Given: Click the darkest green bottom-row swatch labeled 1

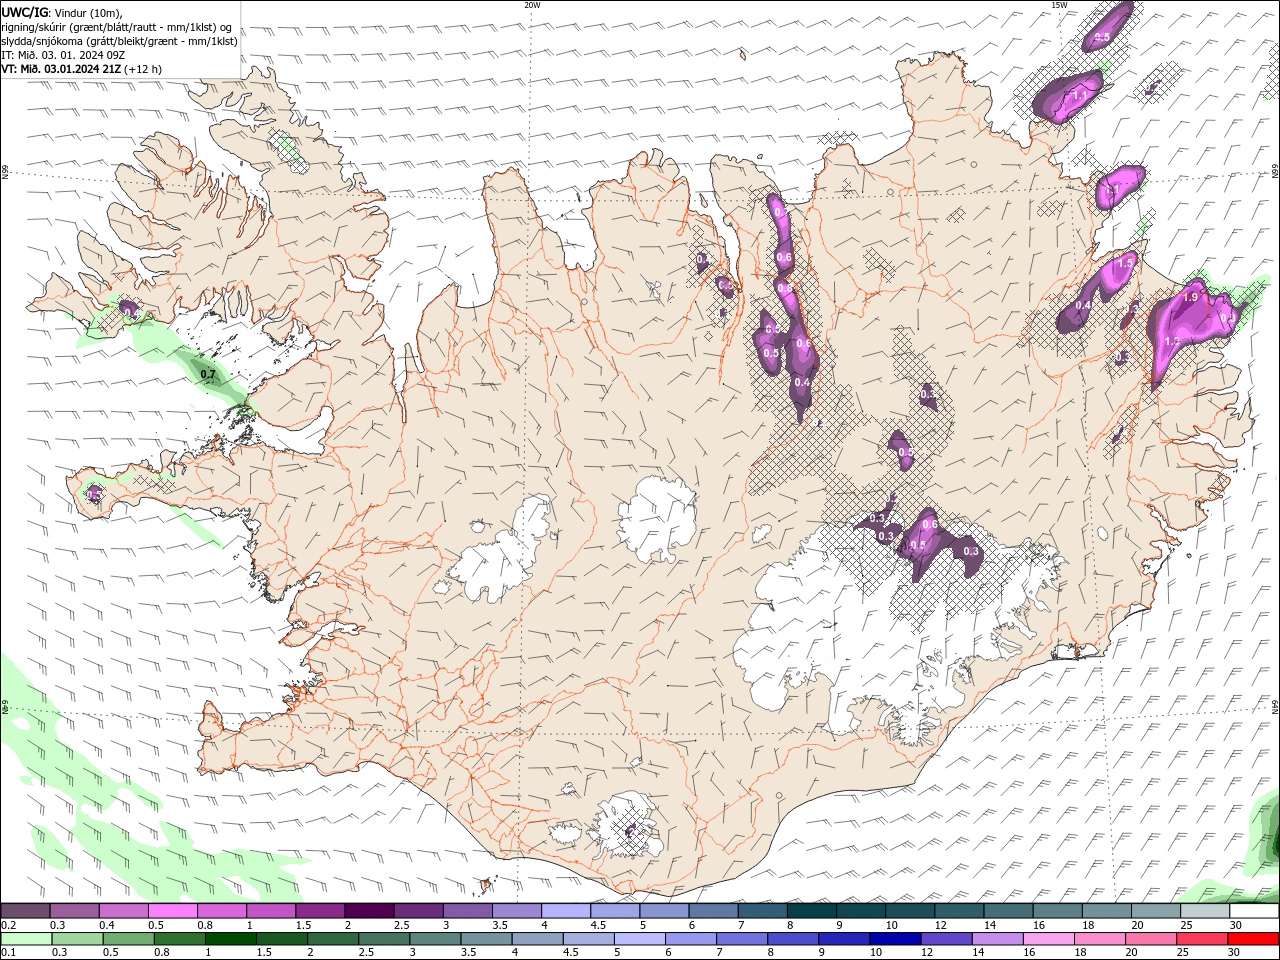Looking at the screenshot, I should tap(230, 939).
